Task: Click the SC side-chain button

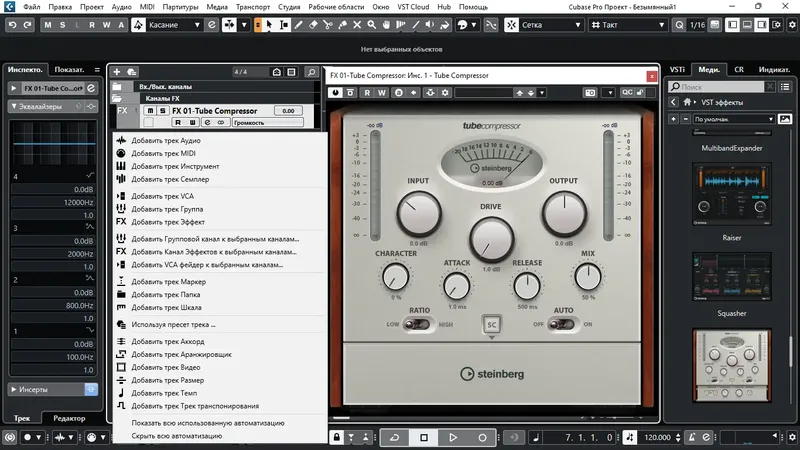Action: 490,324
